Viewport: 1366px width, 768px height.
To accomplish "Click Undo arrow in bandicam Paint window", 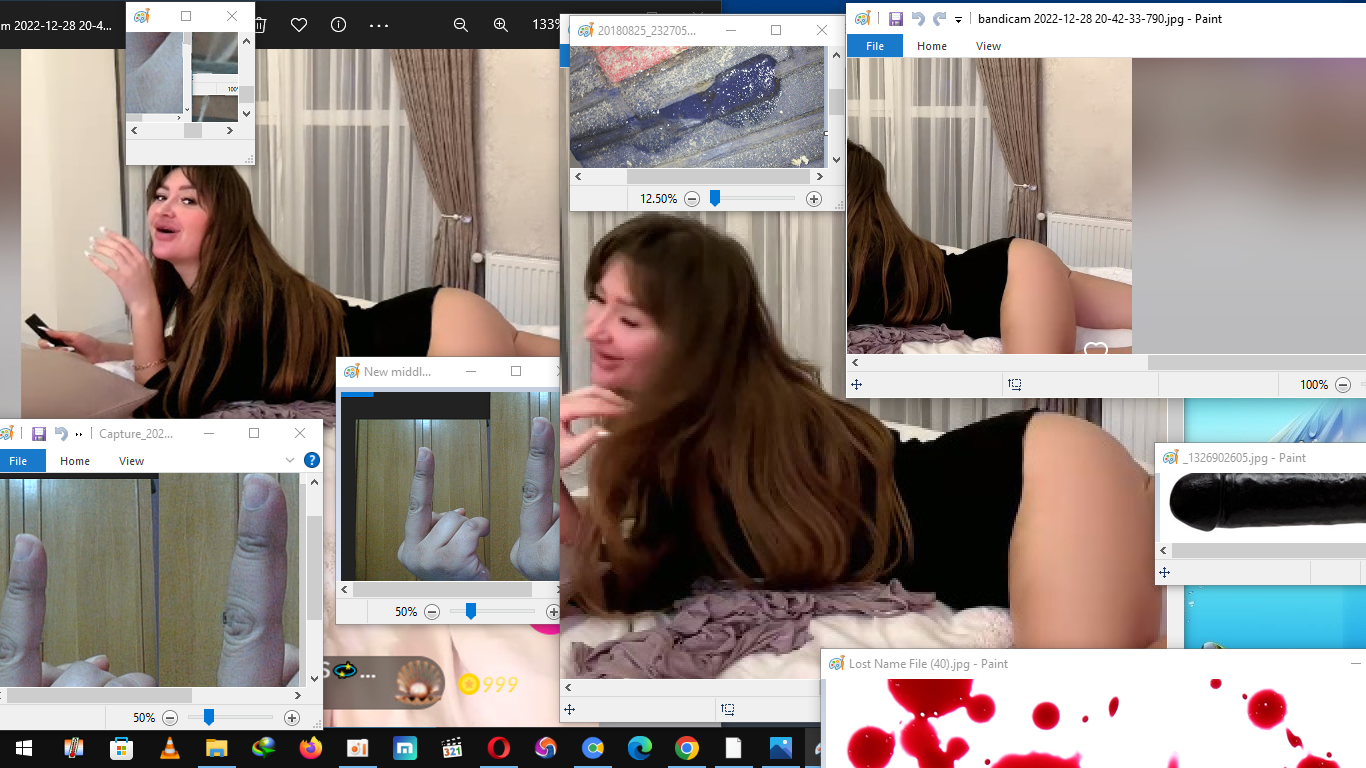I will click(918, 19).
